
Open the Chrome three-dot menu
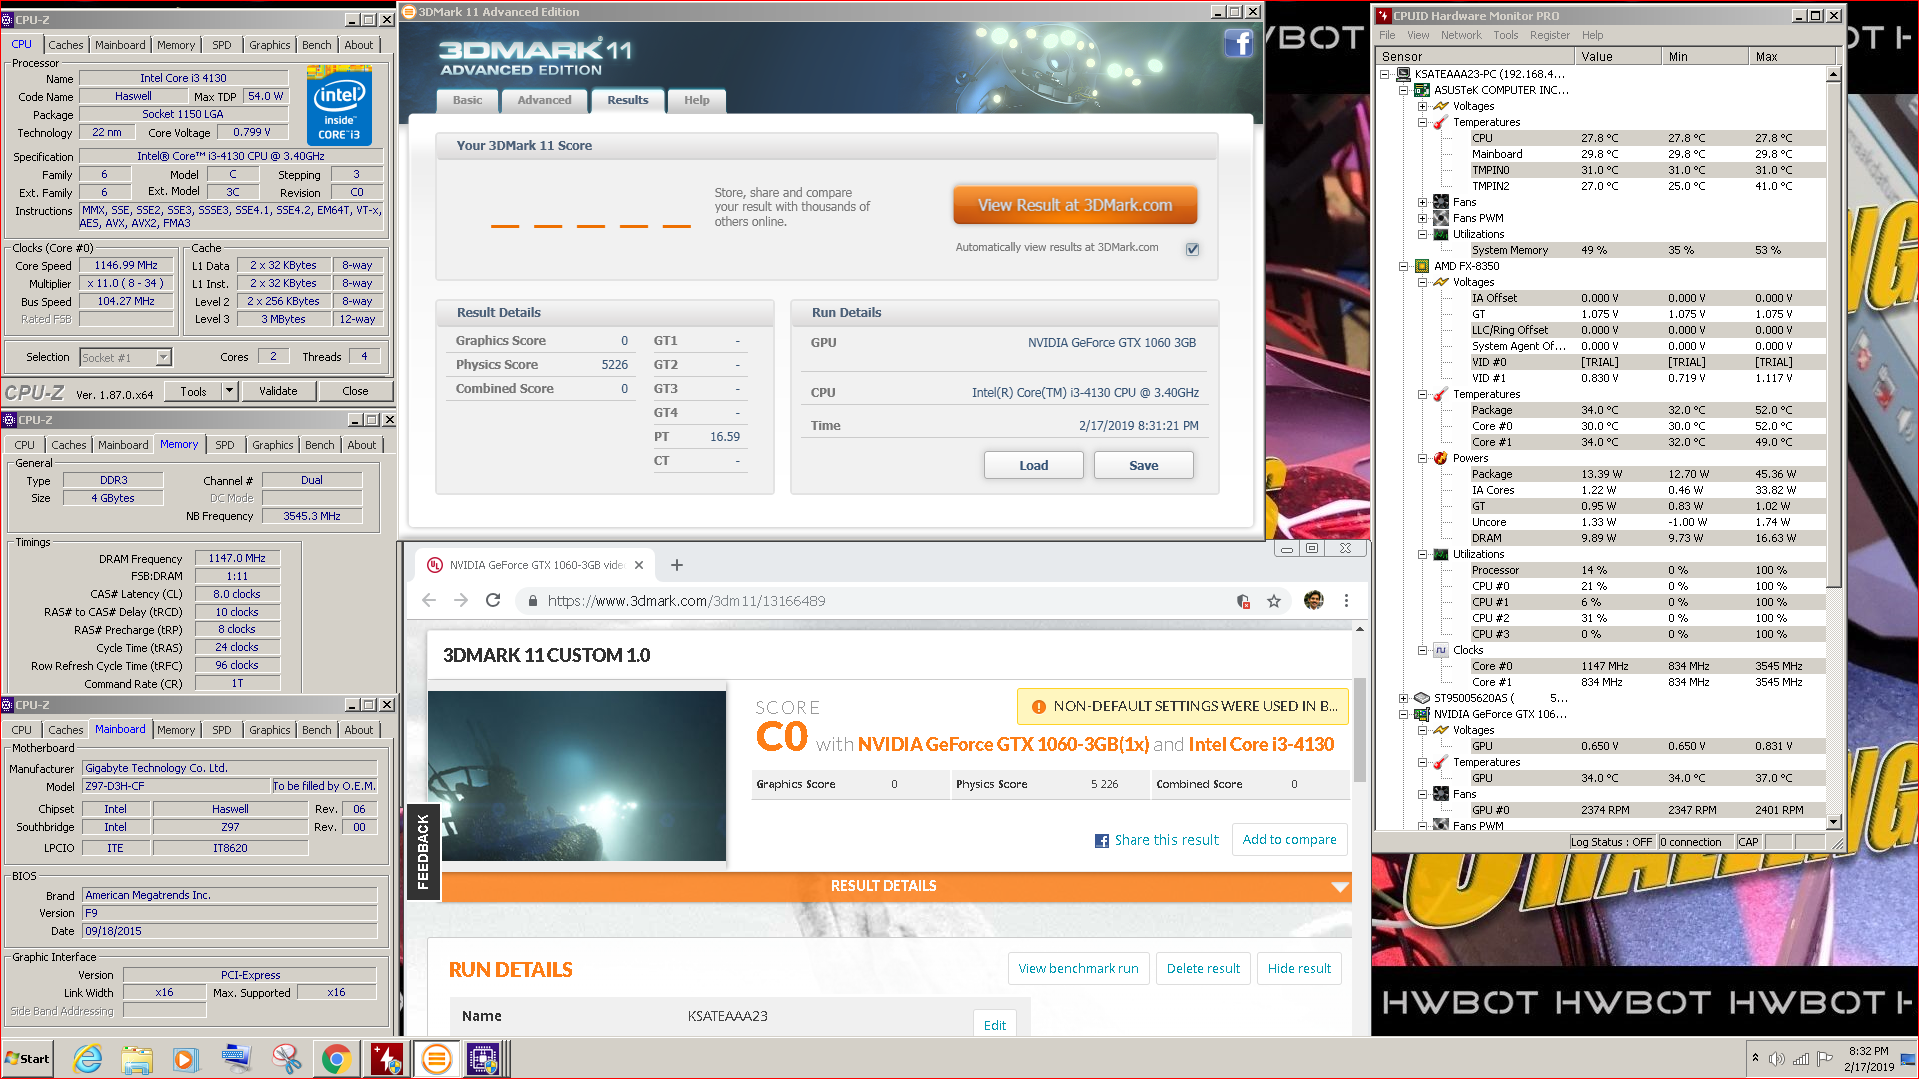coord(1346,601)
